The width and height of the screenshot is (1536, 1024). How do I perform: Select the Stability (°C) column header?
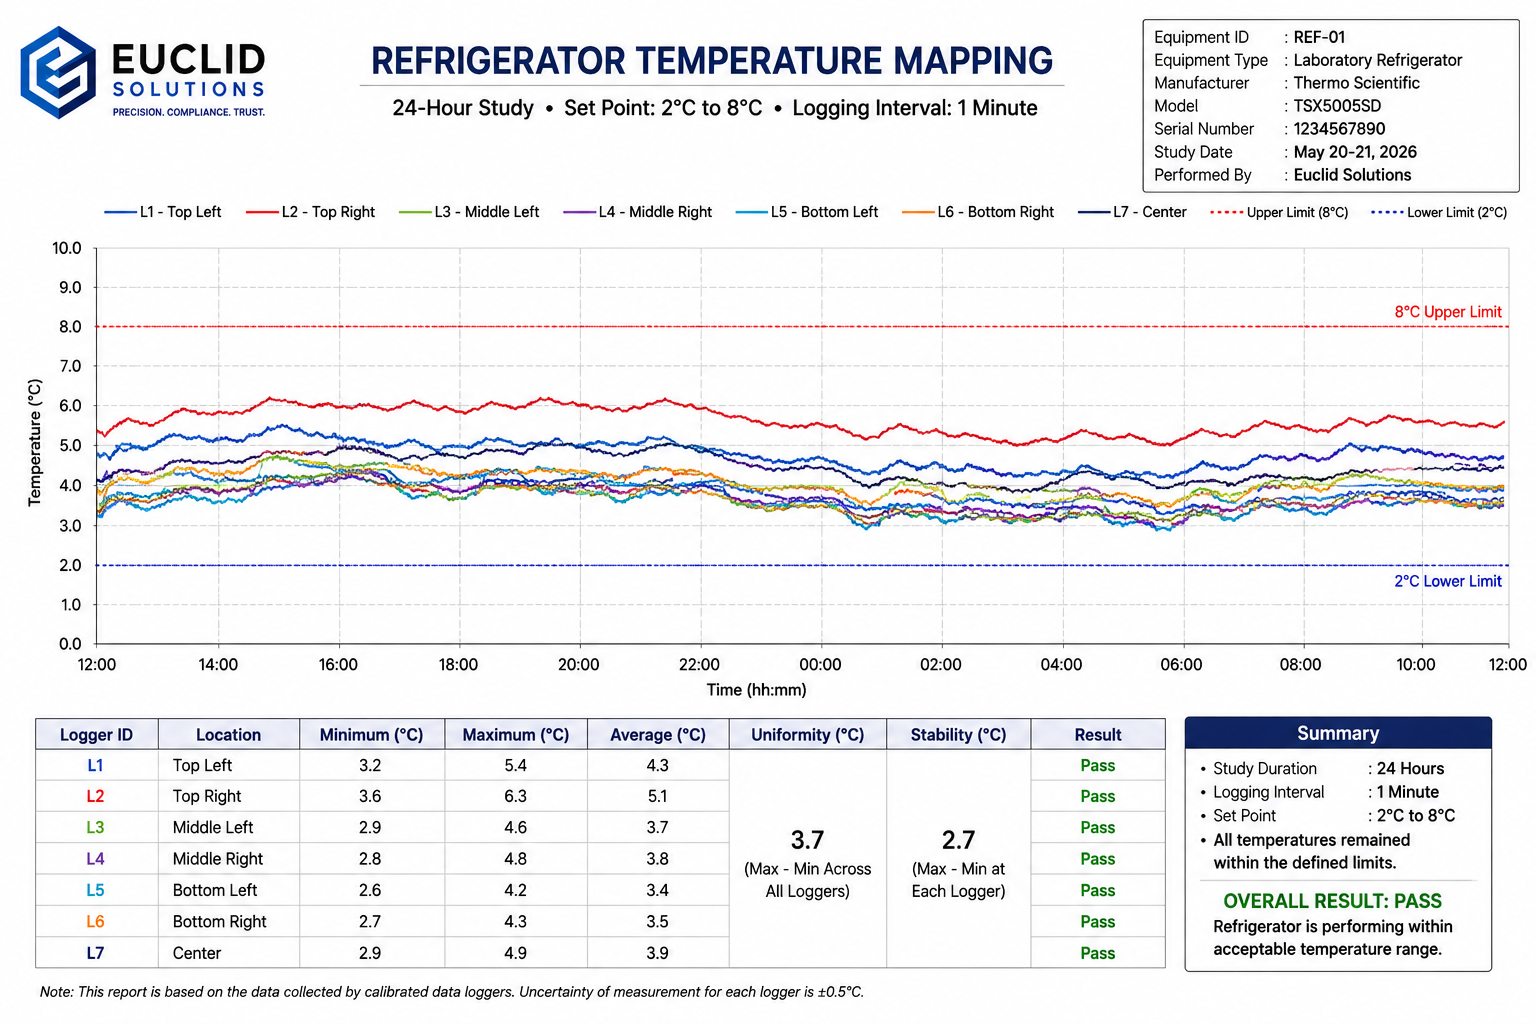pos(958,735)
